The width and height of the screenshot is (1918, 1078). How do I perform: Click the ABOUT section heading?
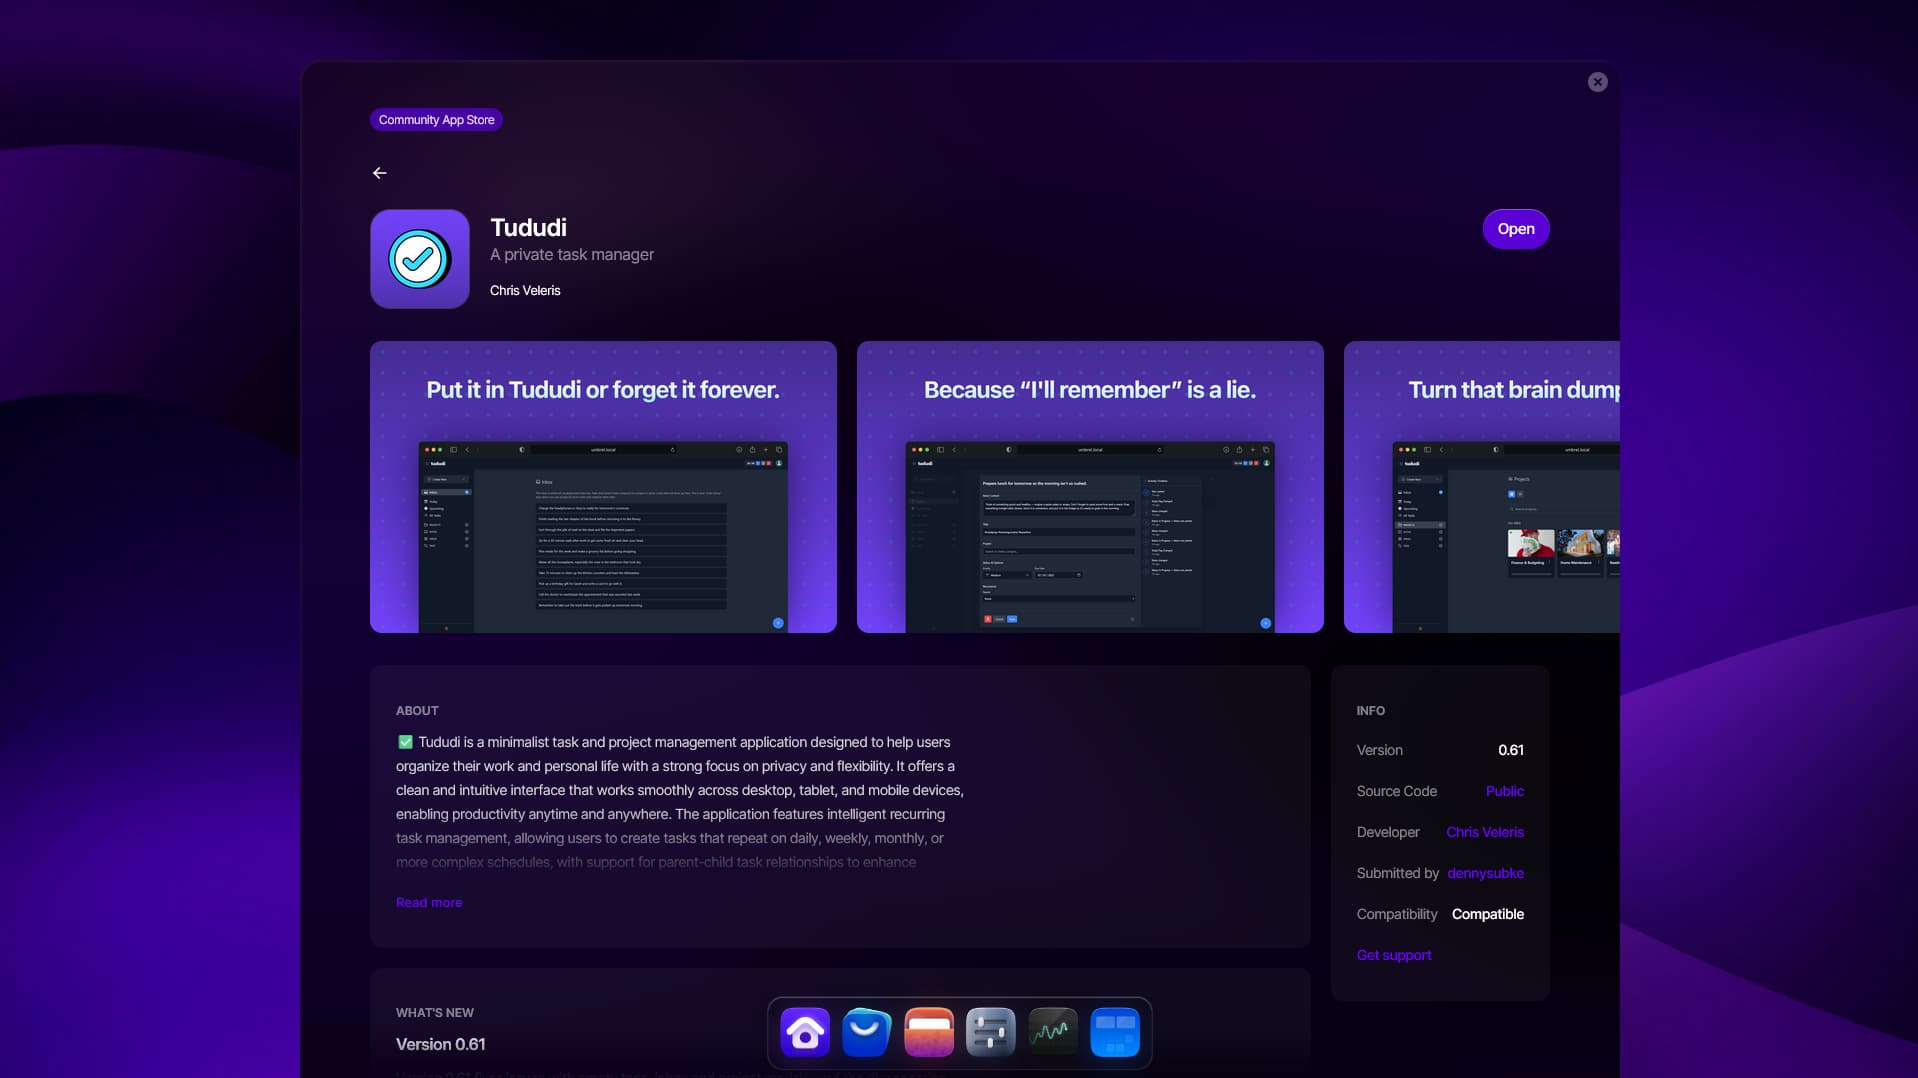pos(417,710)
